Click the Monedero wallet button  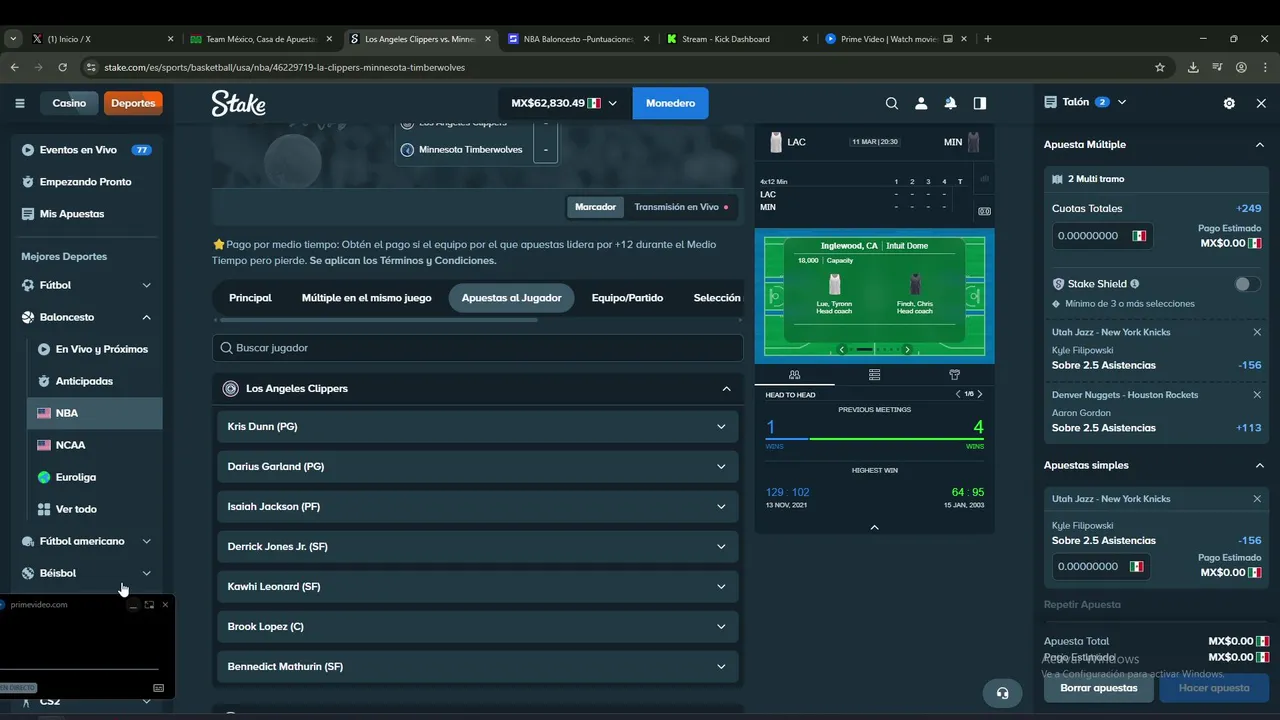[670, 103]
